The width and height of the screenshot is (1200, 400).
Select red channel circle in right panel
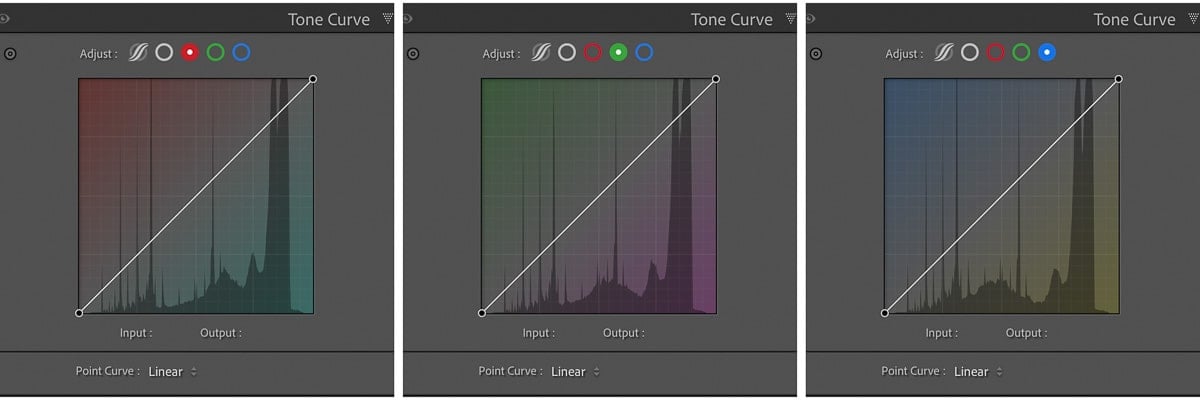(x=995, y=52)
